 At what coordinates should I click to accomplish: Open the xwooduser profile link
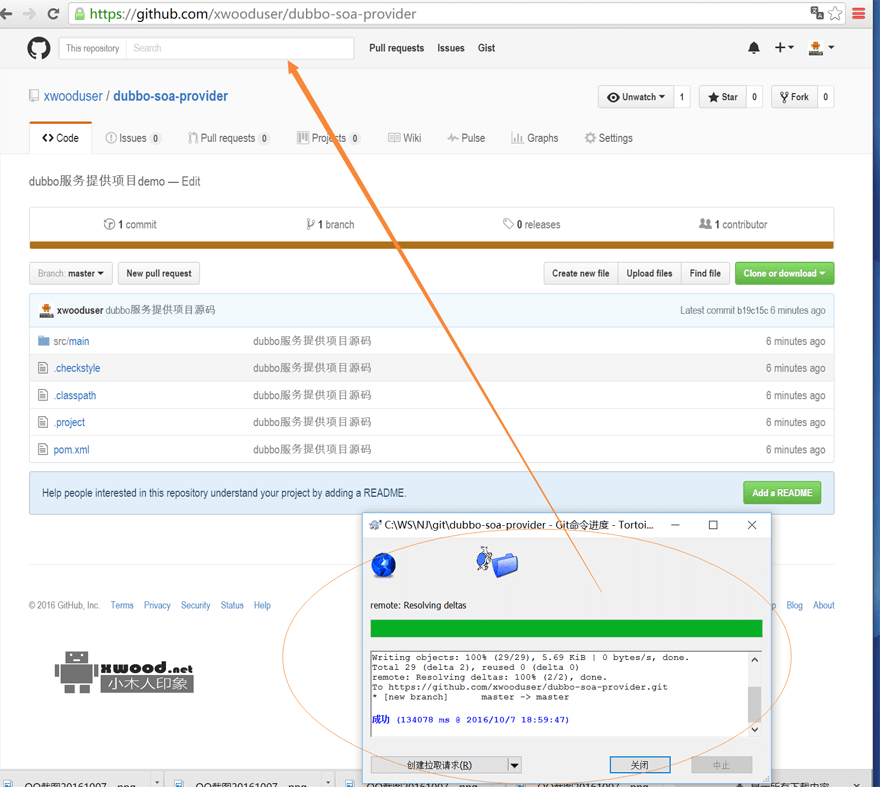click(73, 96)
